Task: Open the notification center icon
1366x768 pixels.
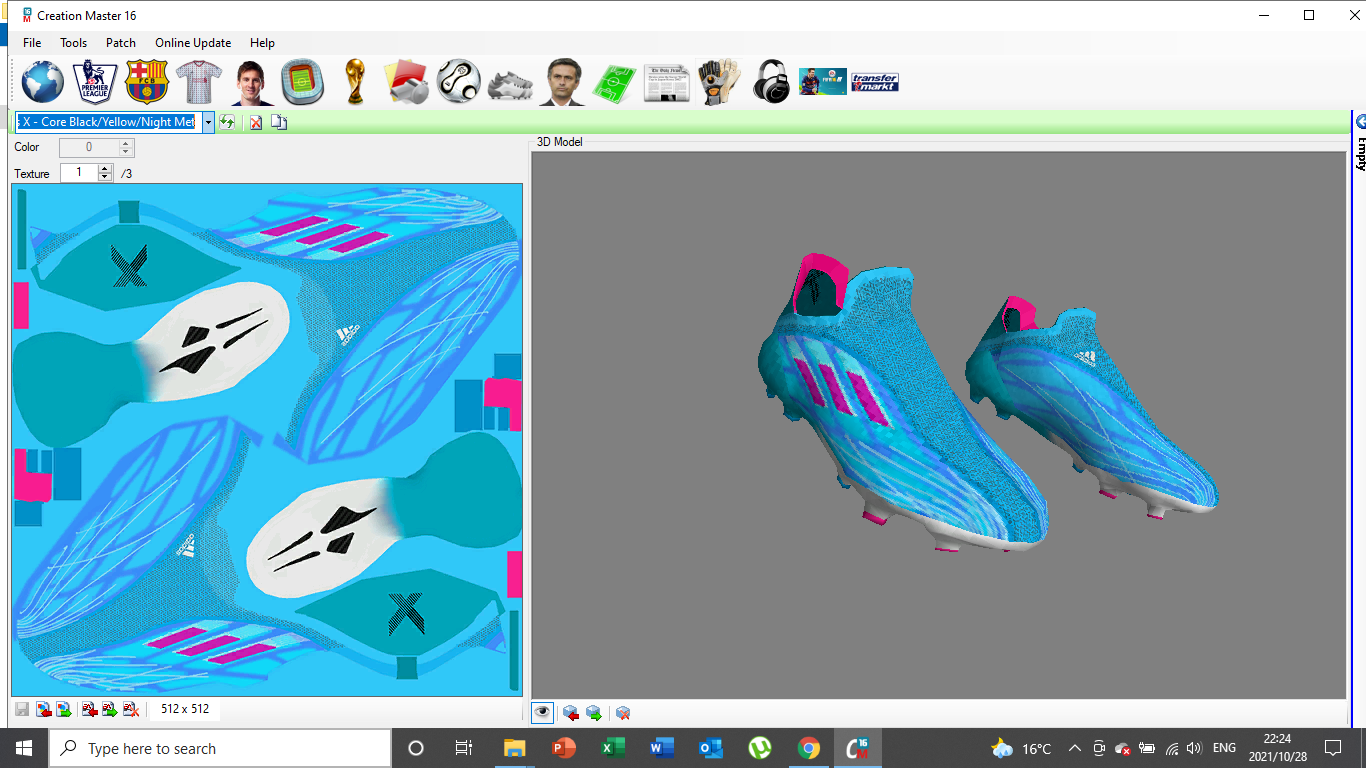Action: tap(1332, 748)
